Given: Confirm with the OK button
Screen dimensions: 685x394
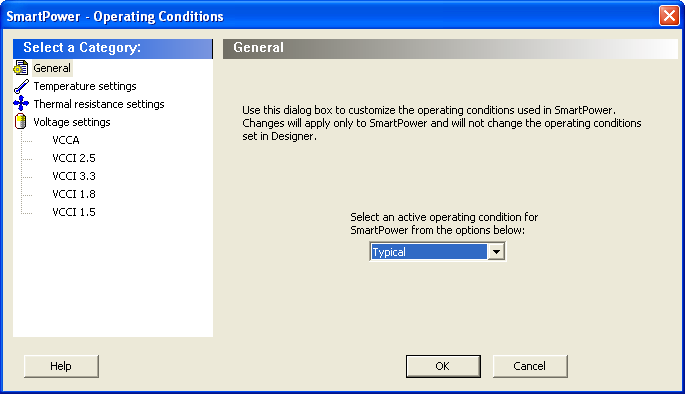Looking at the screenshot, I should (x=443, y=366).
